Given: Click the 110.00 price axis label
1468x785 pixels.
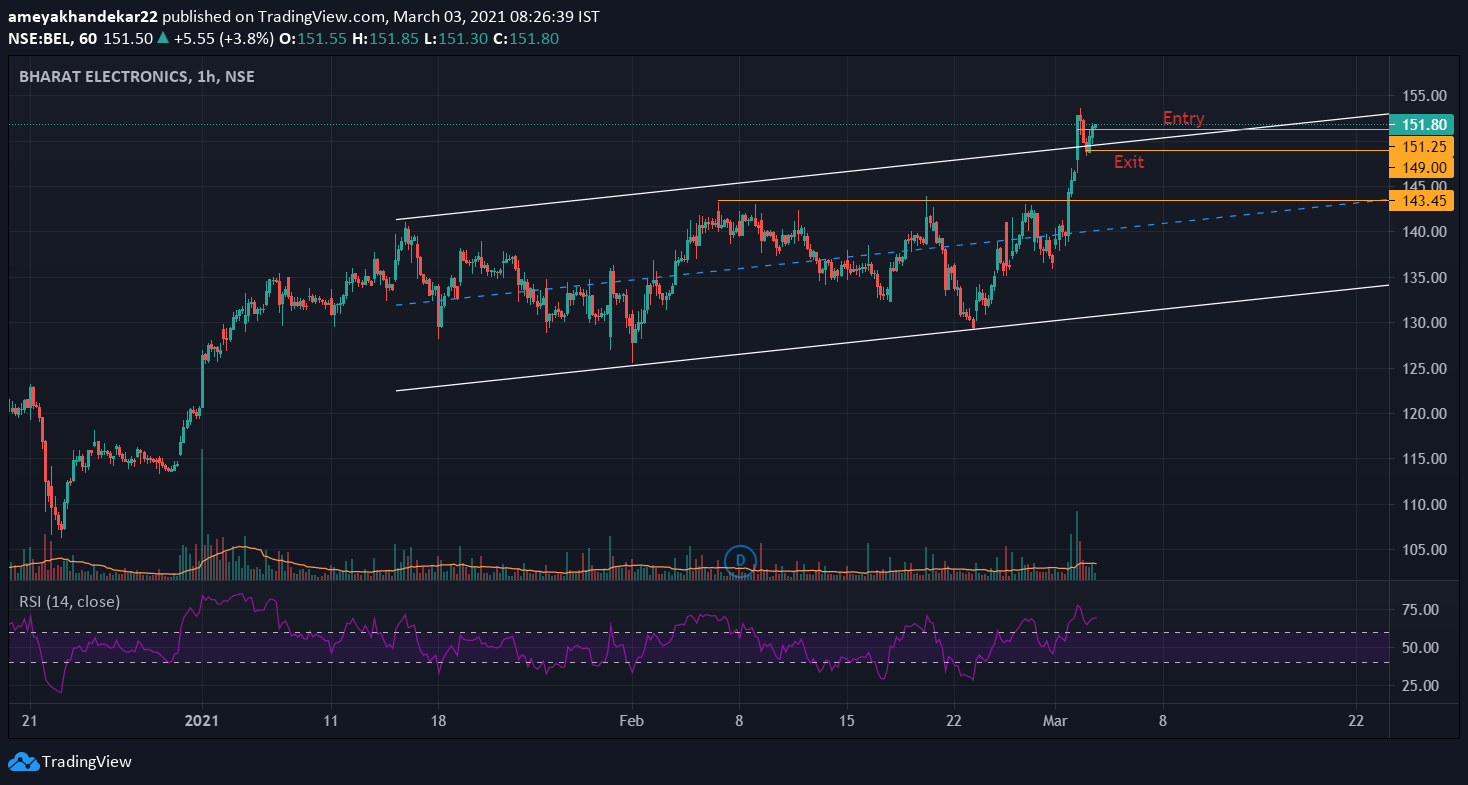Looking at the screenshot, I should (1424, 505).
